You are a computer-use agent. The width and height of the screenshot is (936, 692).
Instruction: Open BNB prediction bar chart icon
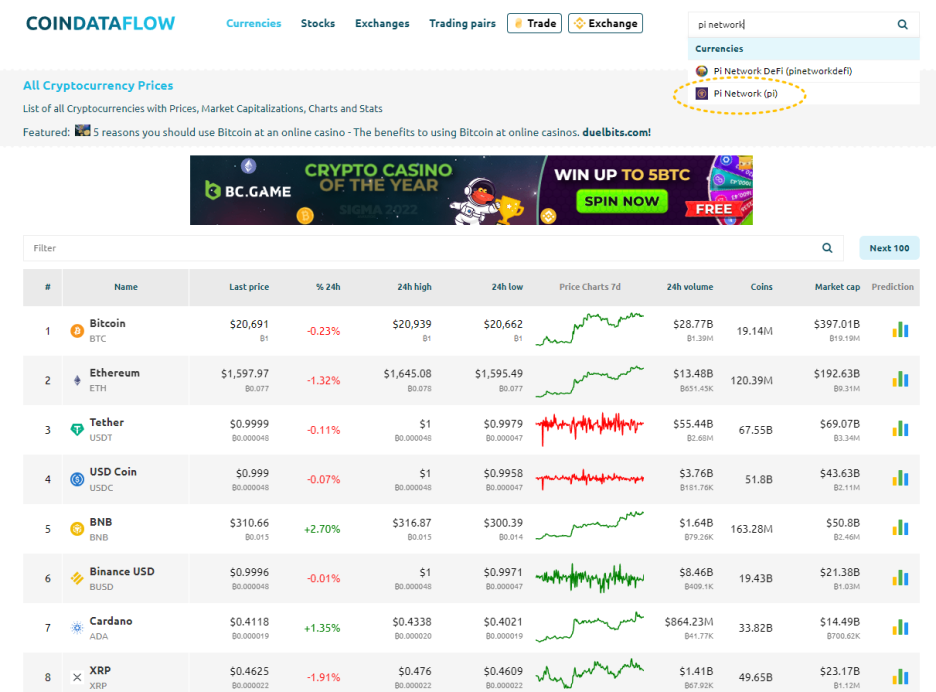click(900, 528)
